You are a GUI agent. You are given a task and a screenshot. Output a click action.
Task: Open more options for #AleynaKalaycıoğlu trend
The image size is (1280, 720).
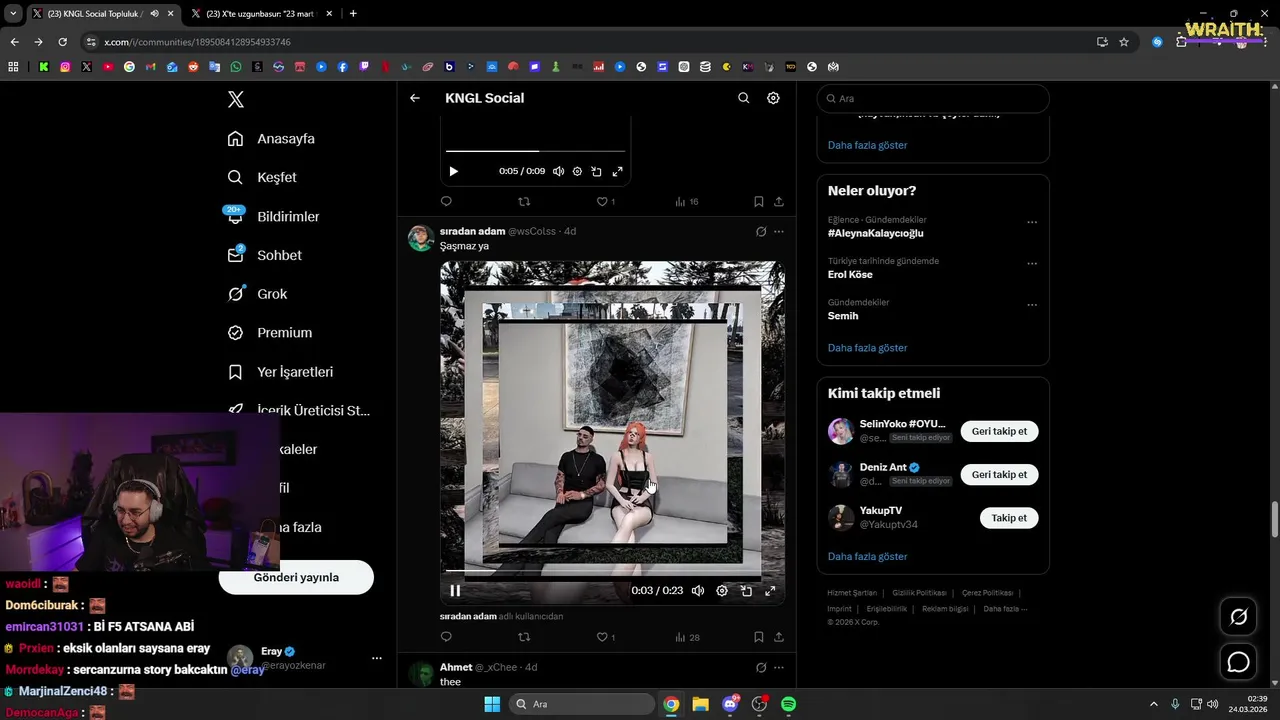click(x=1032, y=222)
